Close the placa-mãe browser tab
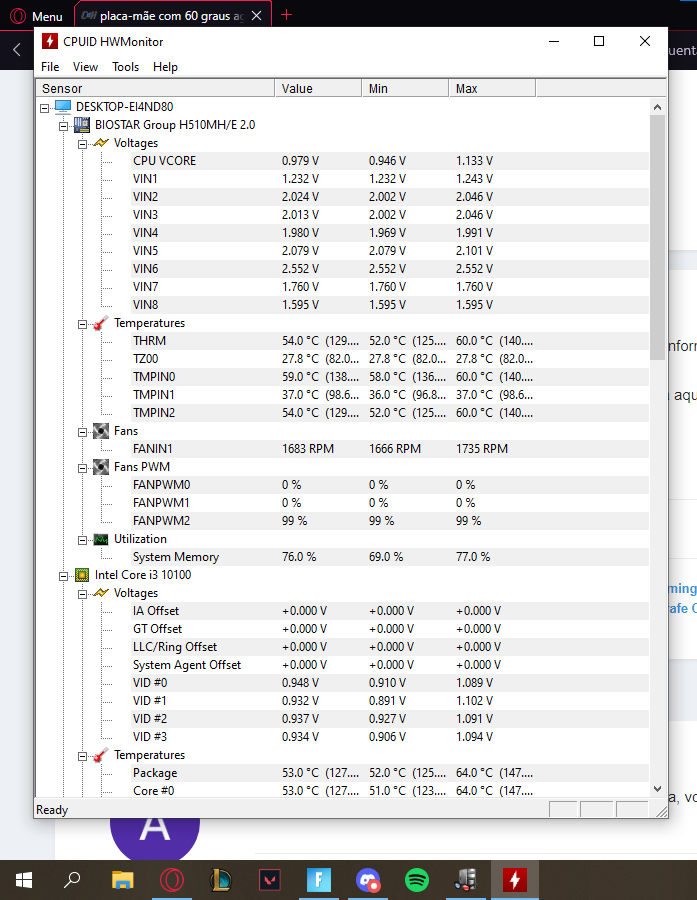This screenshot has width=697, height=900. [257, 16]
